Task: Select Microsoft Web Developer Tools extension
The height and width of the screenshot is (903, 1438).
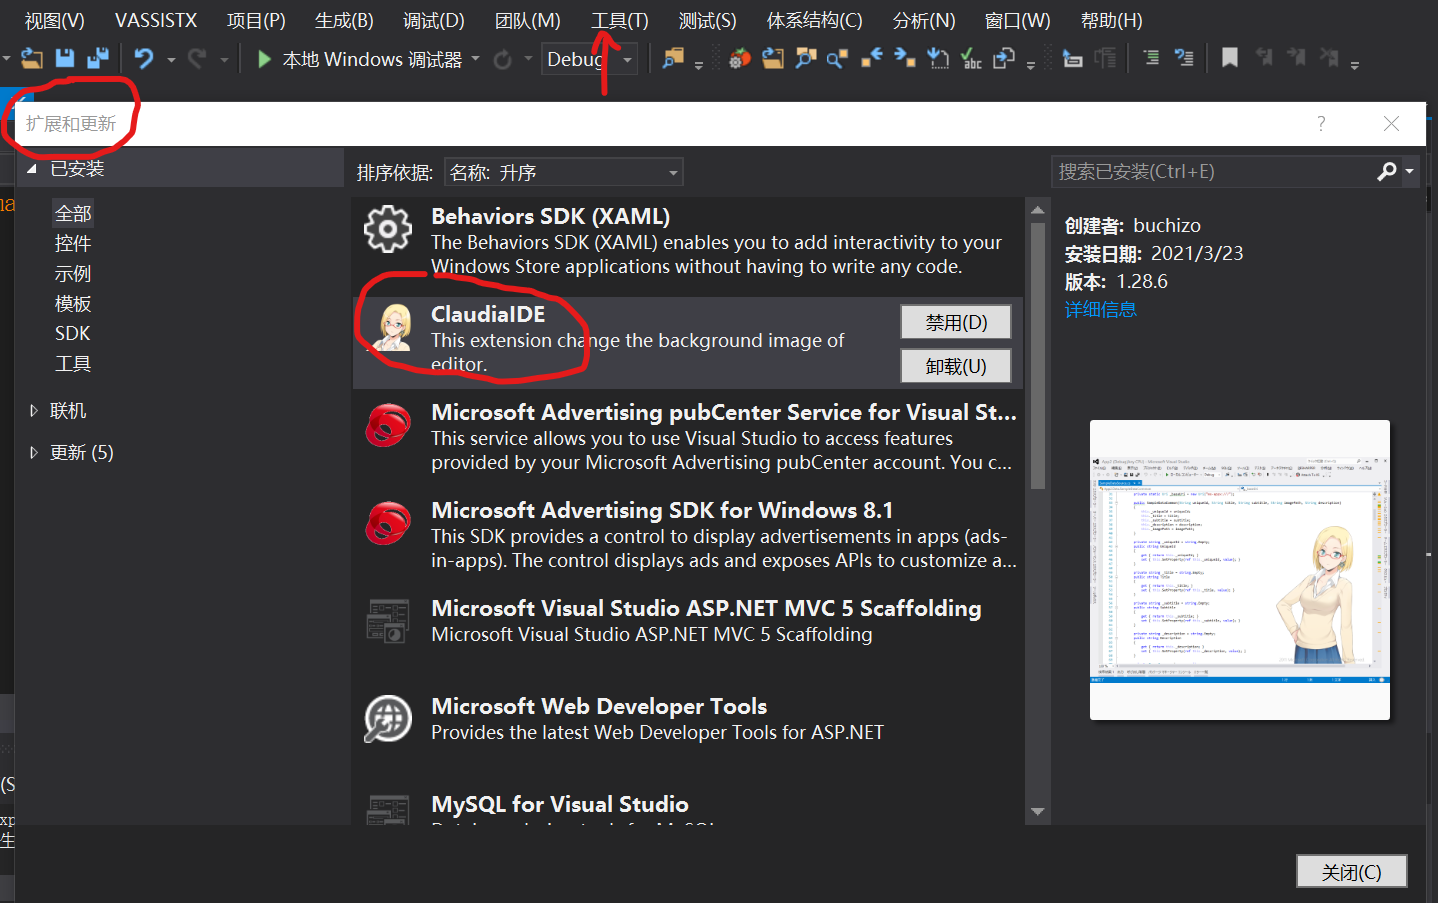Action: (688, 731)
